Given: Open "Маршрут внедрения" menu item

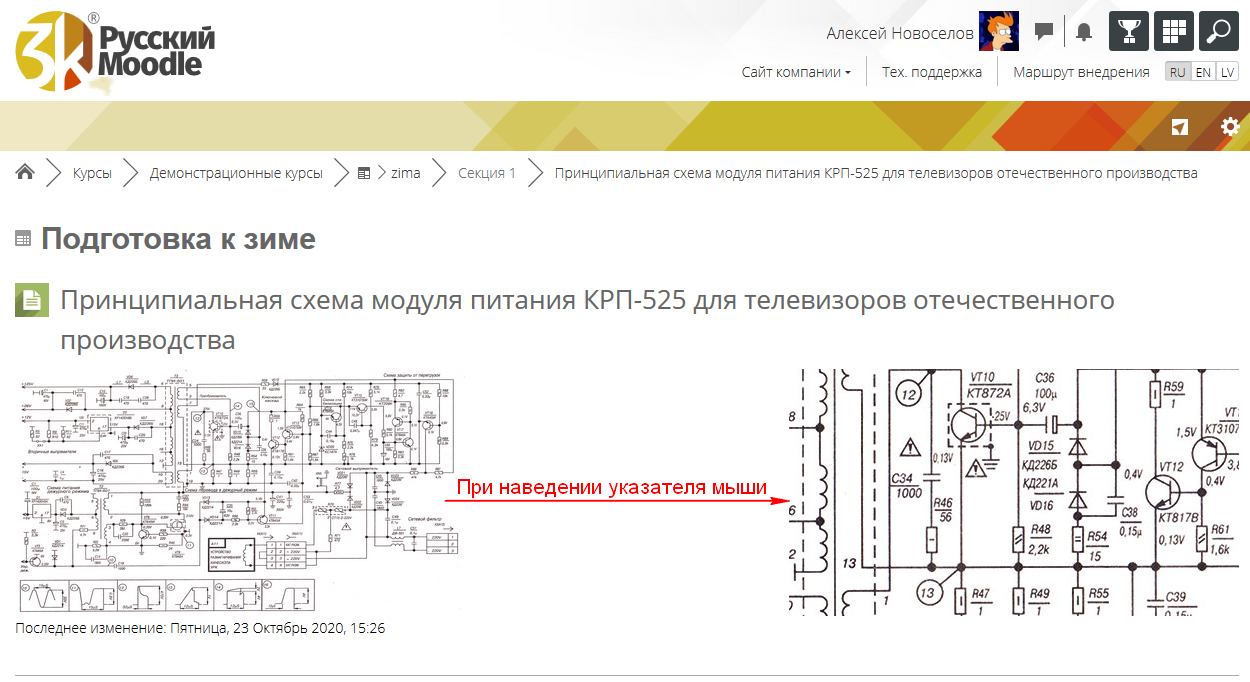Looking at the screenshot, I should 1081,72.
